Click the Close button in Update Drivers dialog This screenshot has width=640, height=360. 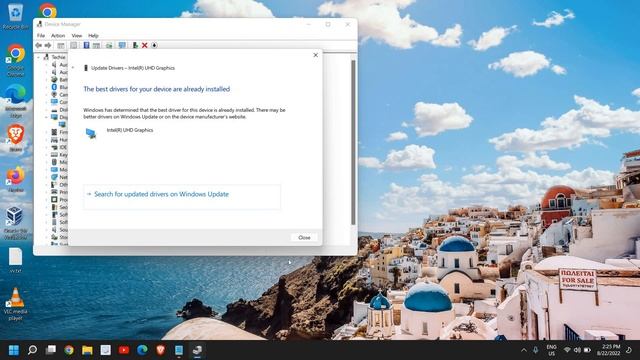(x=304, y=238)
